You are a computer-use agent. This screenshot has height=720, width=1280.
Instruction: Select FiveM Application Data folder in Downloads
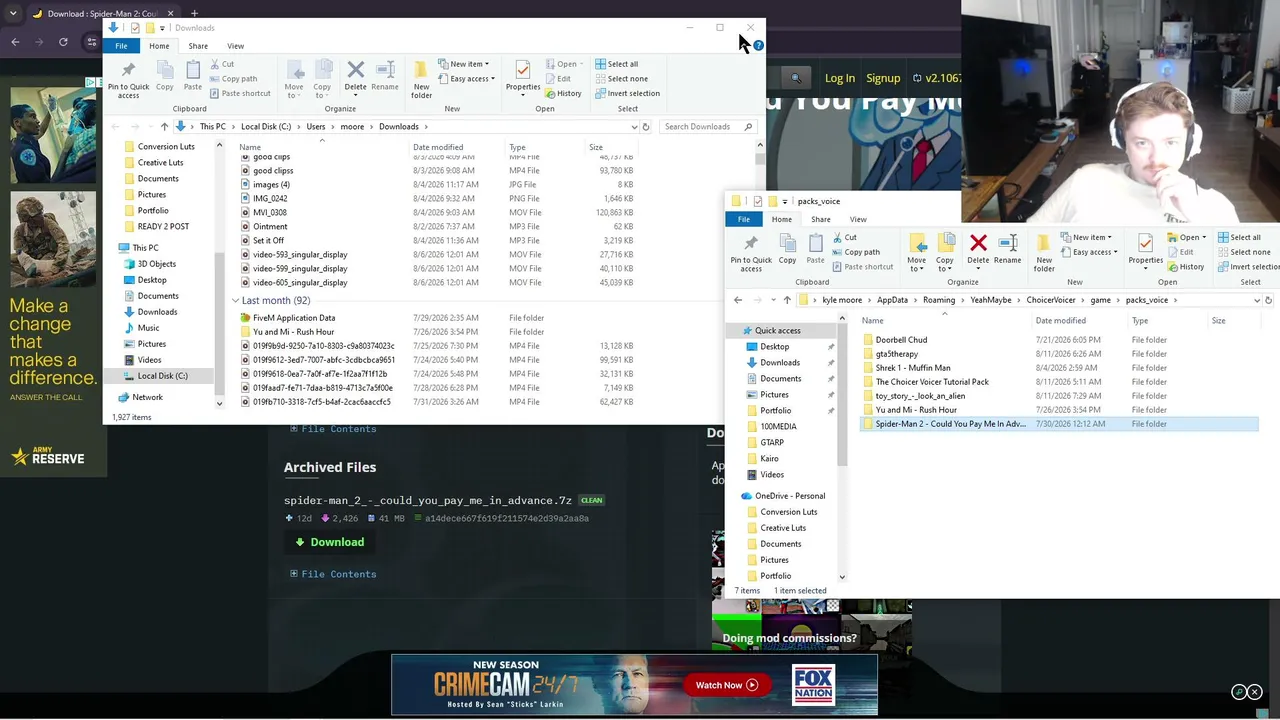(294, 318)
